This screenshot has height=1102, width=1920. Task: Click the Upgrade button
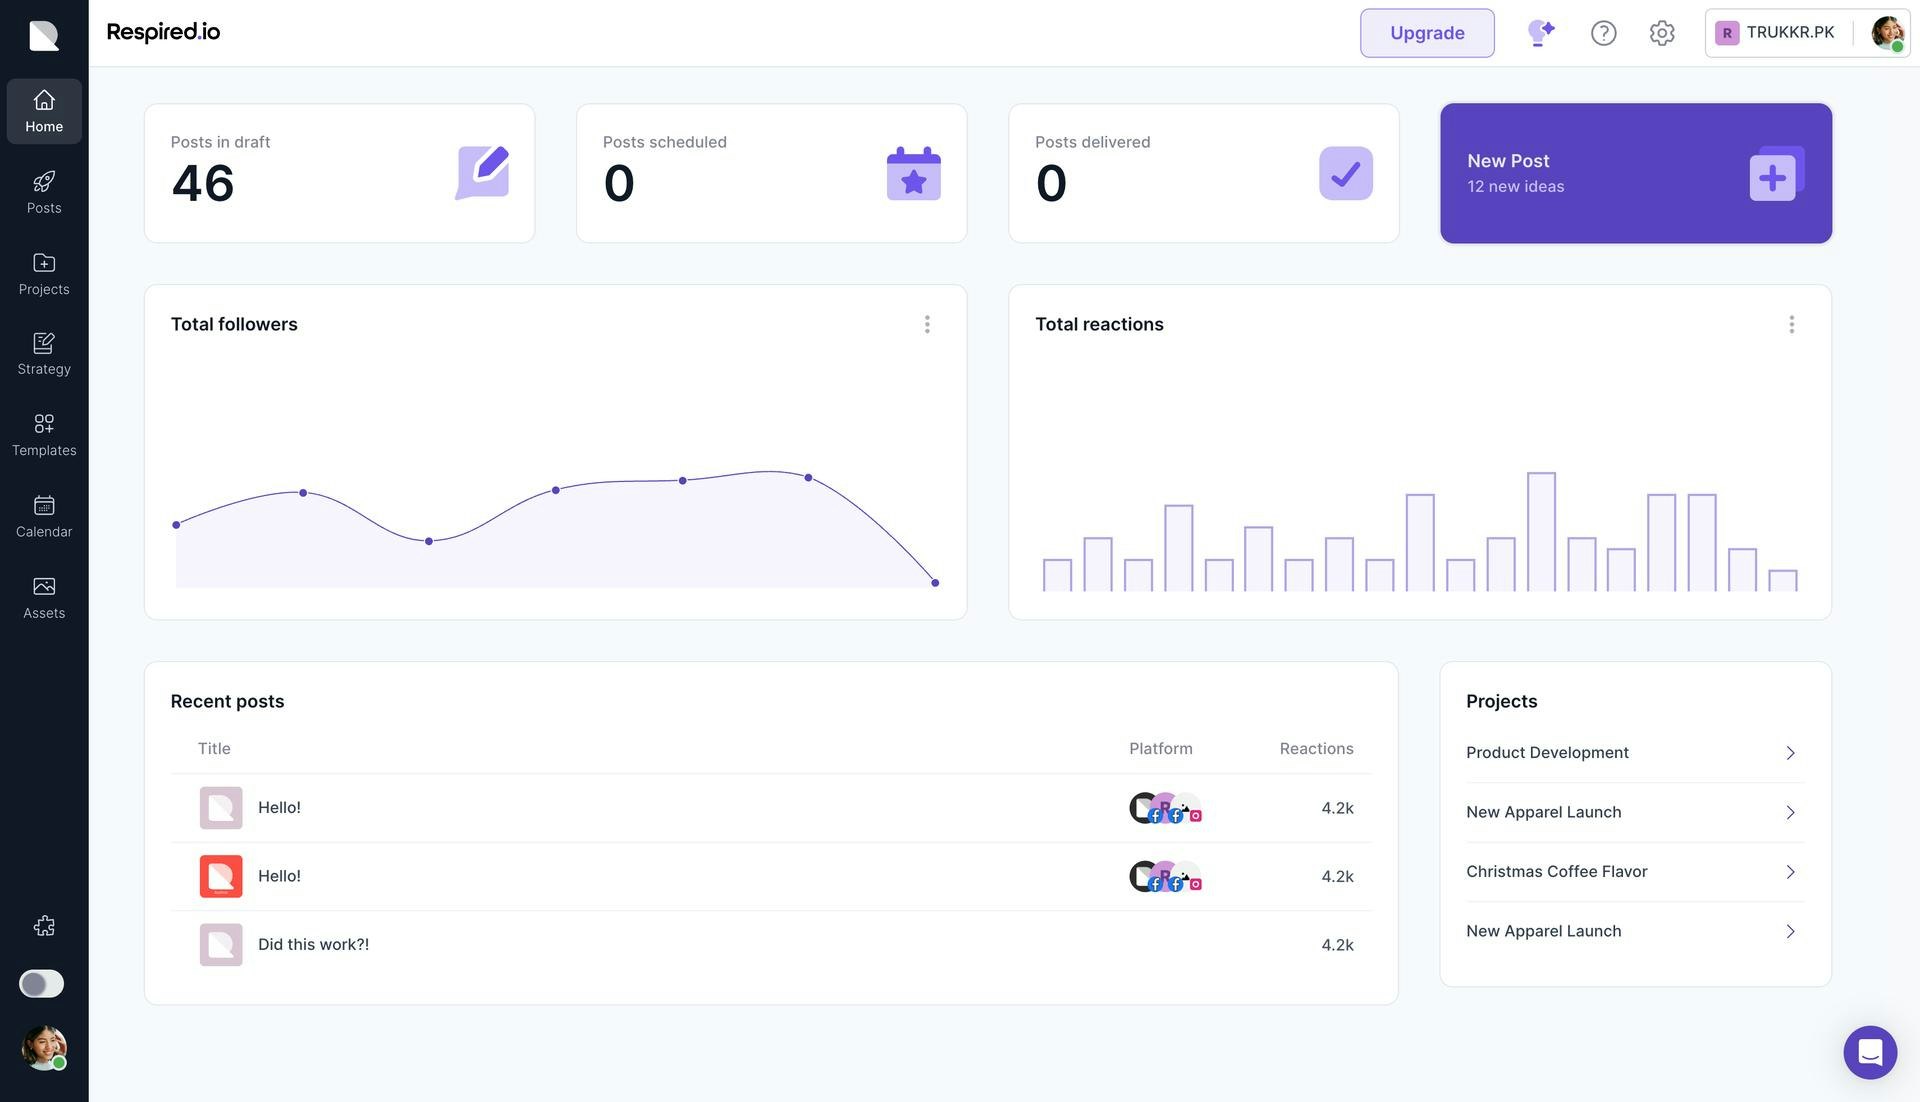pyautogui.click(x=1426, y=33)
